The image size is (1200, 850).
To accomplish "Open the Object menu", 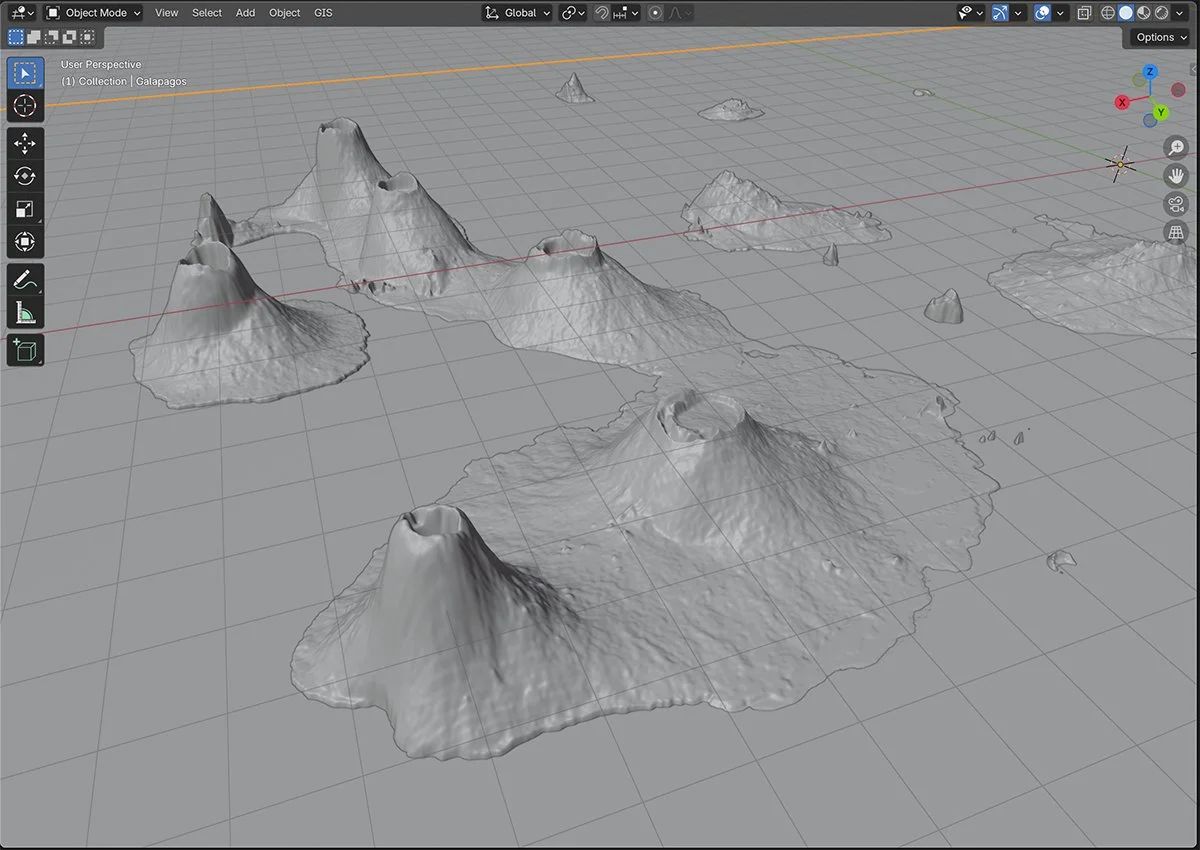I will pos(285,13).
